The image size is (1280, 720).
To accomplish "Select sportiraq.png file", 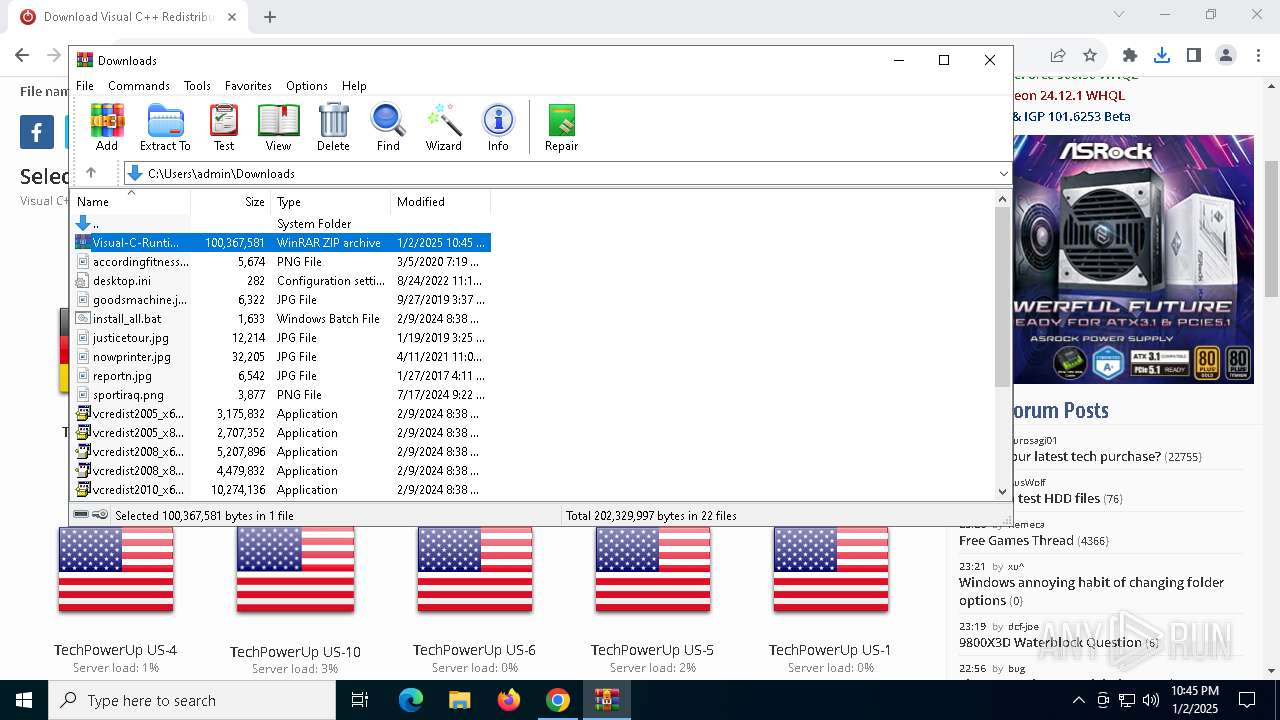I will 128,395.
